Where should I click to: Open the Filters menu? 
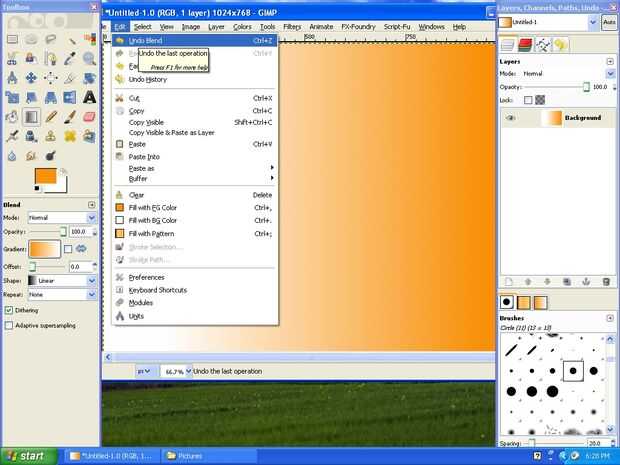[x=292, y=27]
